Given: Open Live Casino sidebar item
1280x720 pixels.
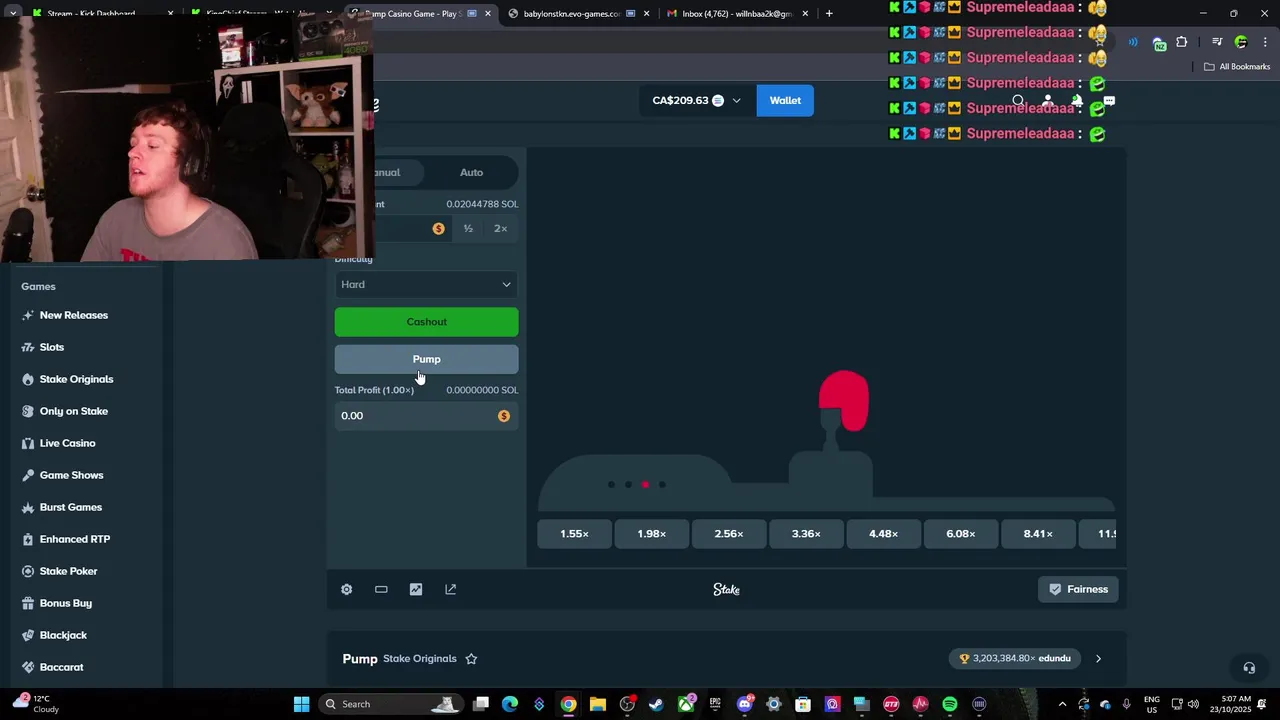Looking at the screenshot, I should click(67, 444).
